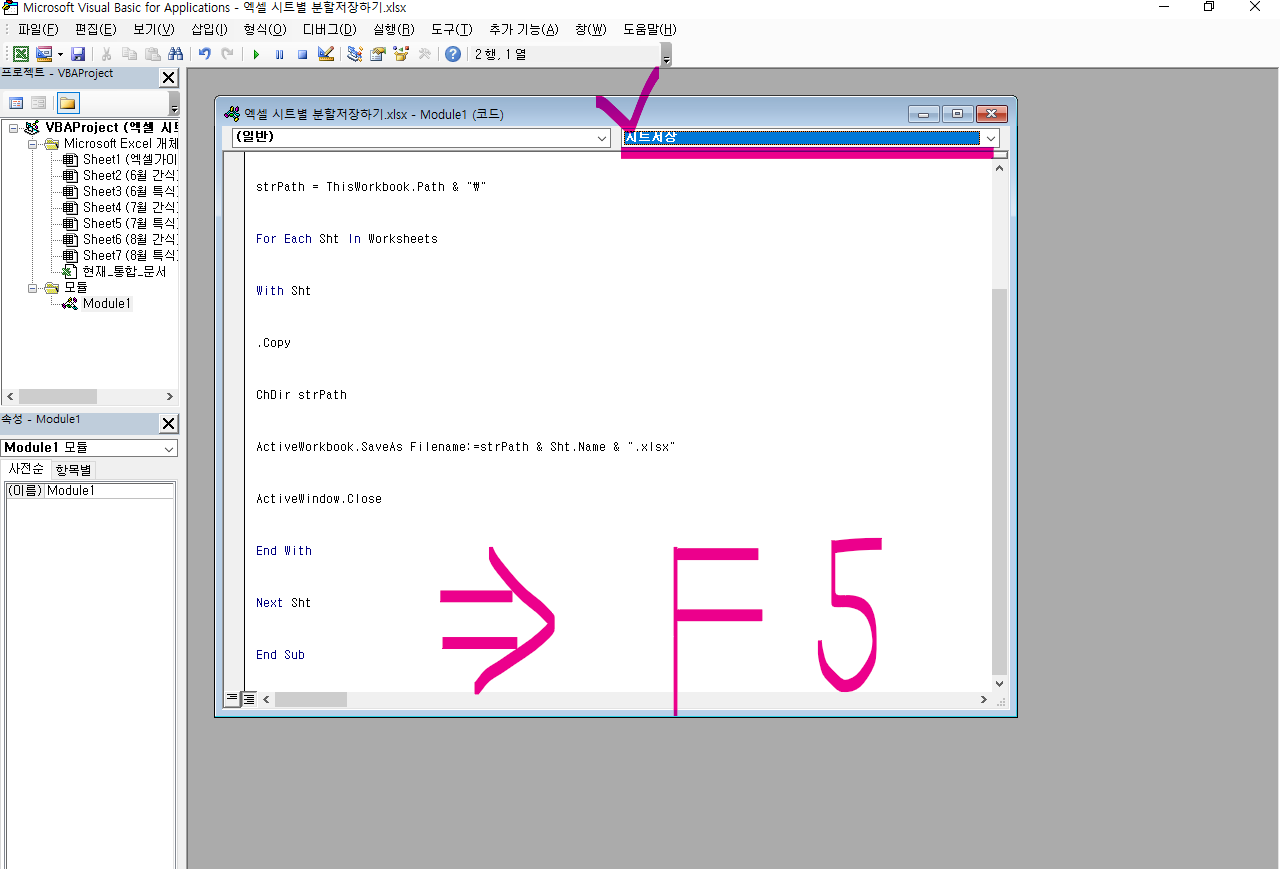
Task: Open the Object Browser icon
Action: pyautogui.click(x=401, y=54)
